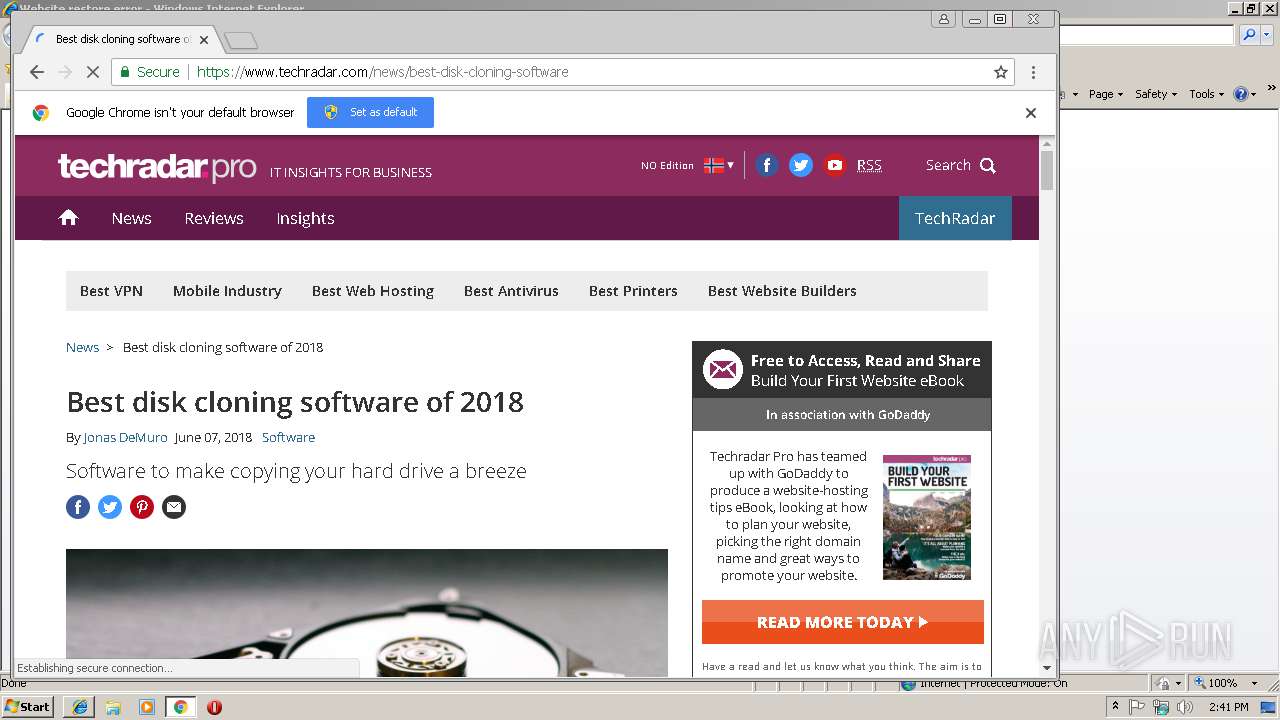The image size is (1280, 720).
Task: Open author Jonas DeMuro's link
Action: click(125, 437)
